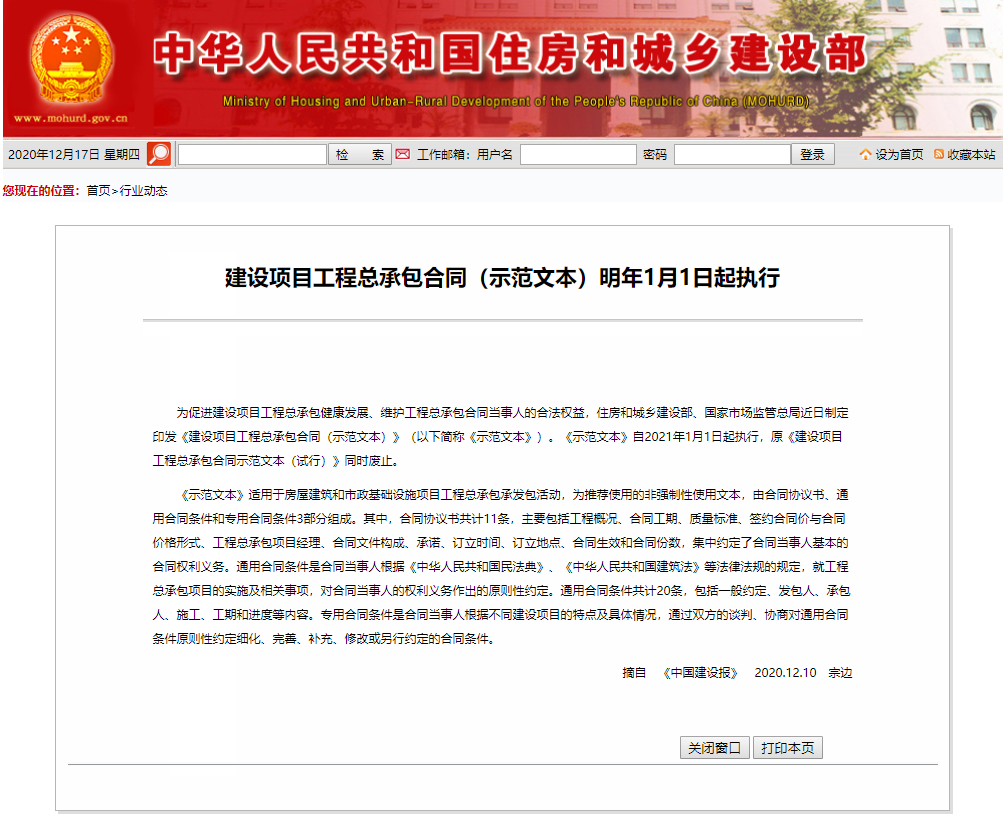1005x815 pixels.
Task: Focus the search keyword input box
Action: tap(252, 155)
